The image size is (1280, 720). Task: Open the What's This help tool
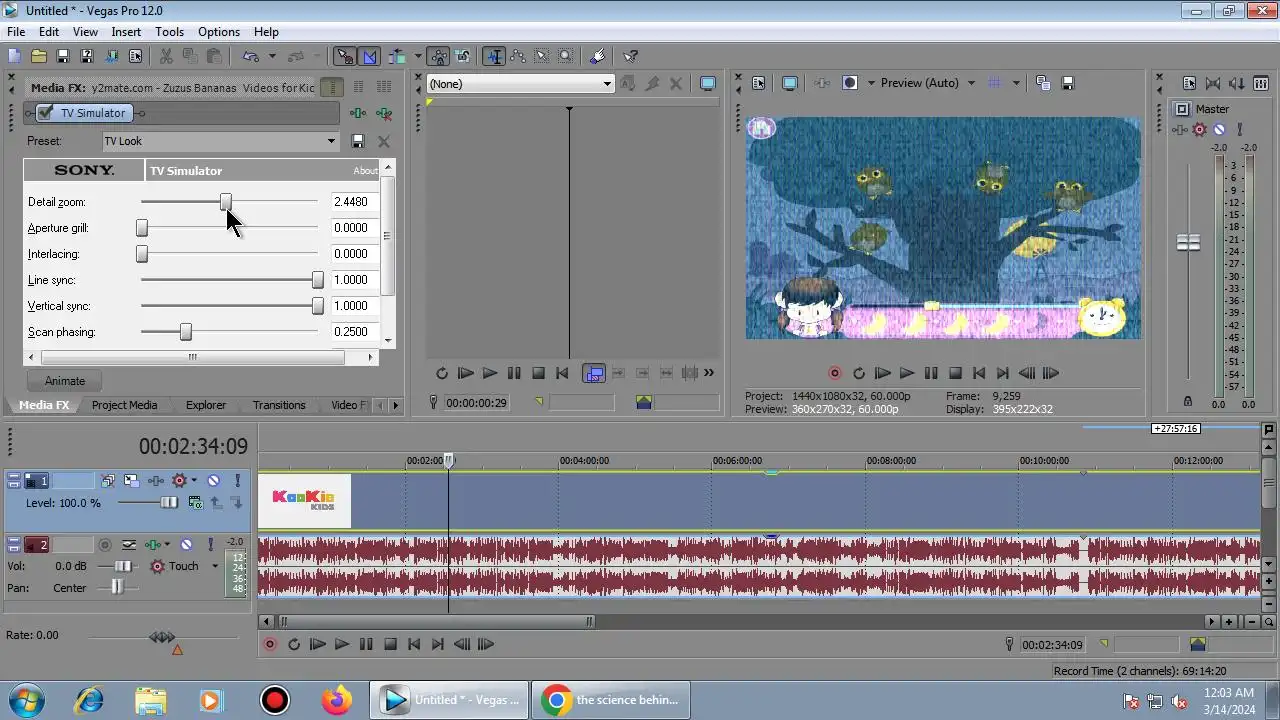click(631, 57)
